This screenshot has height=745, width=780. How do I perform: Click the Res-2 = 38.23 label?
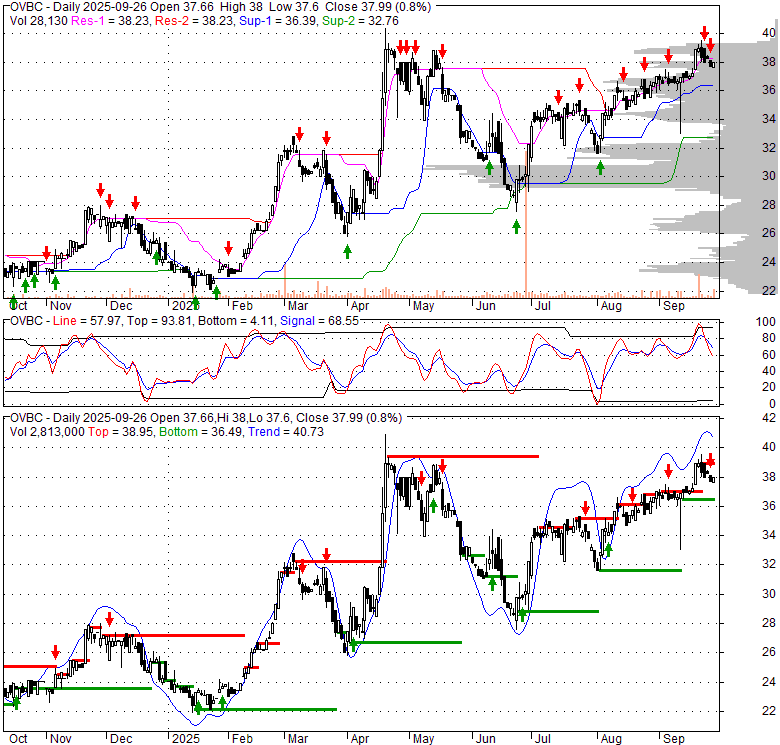point(195,21)
